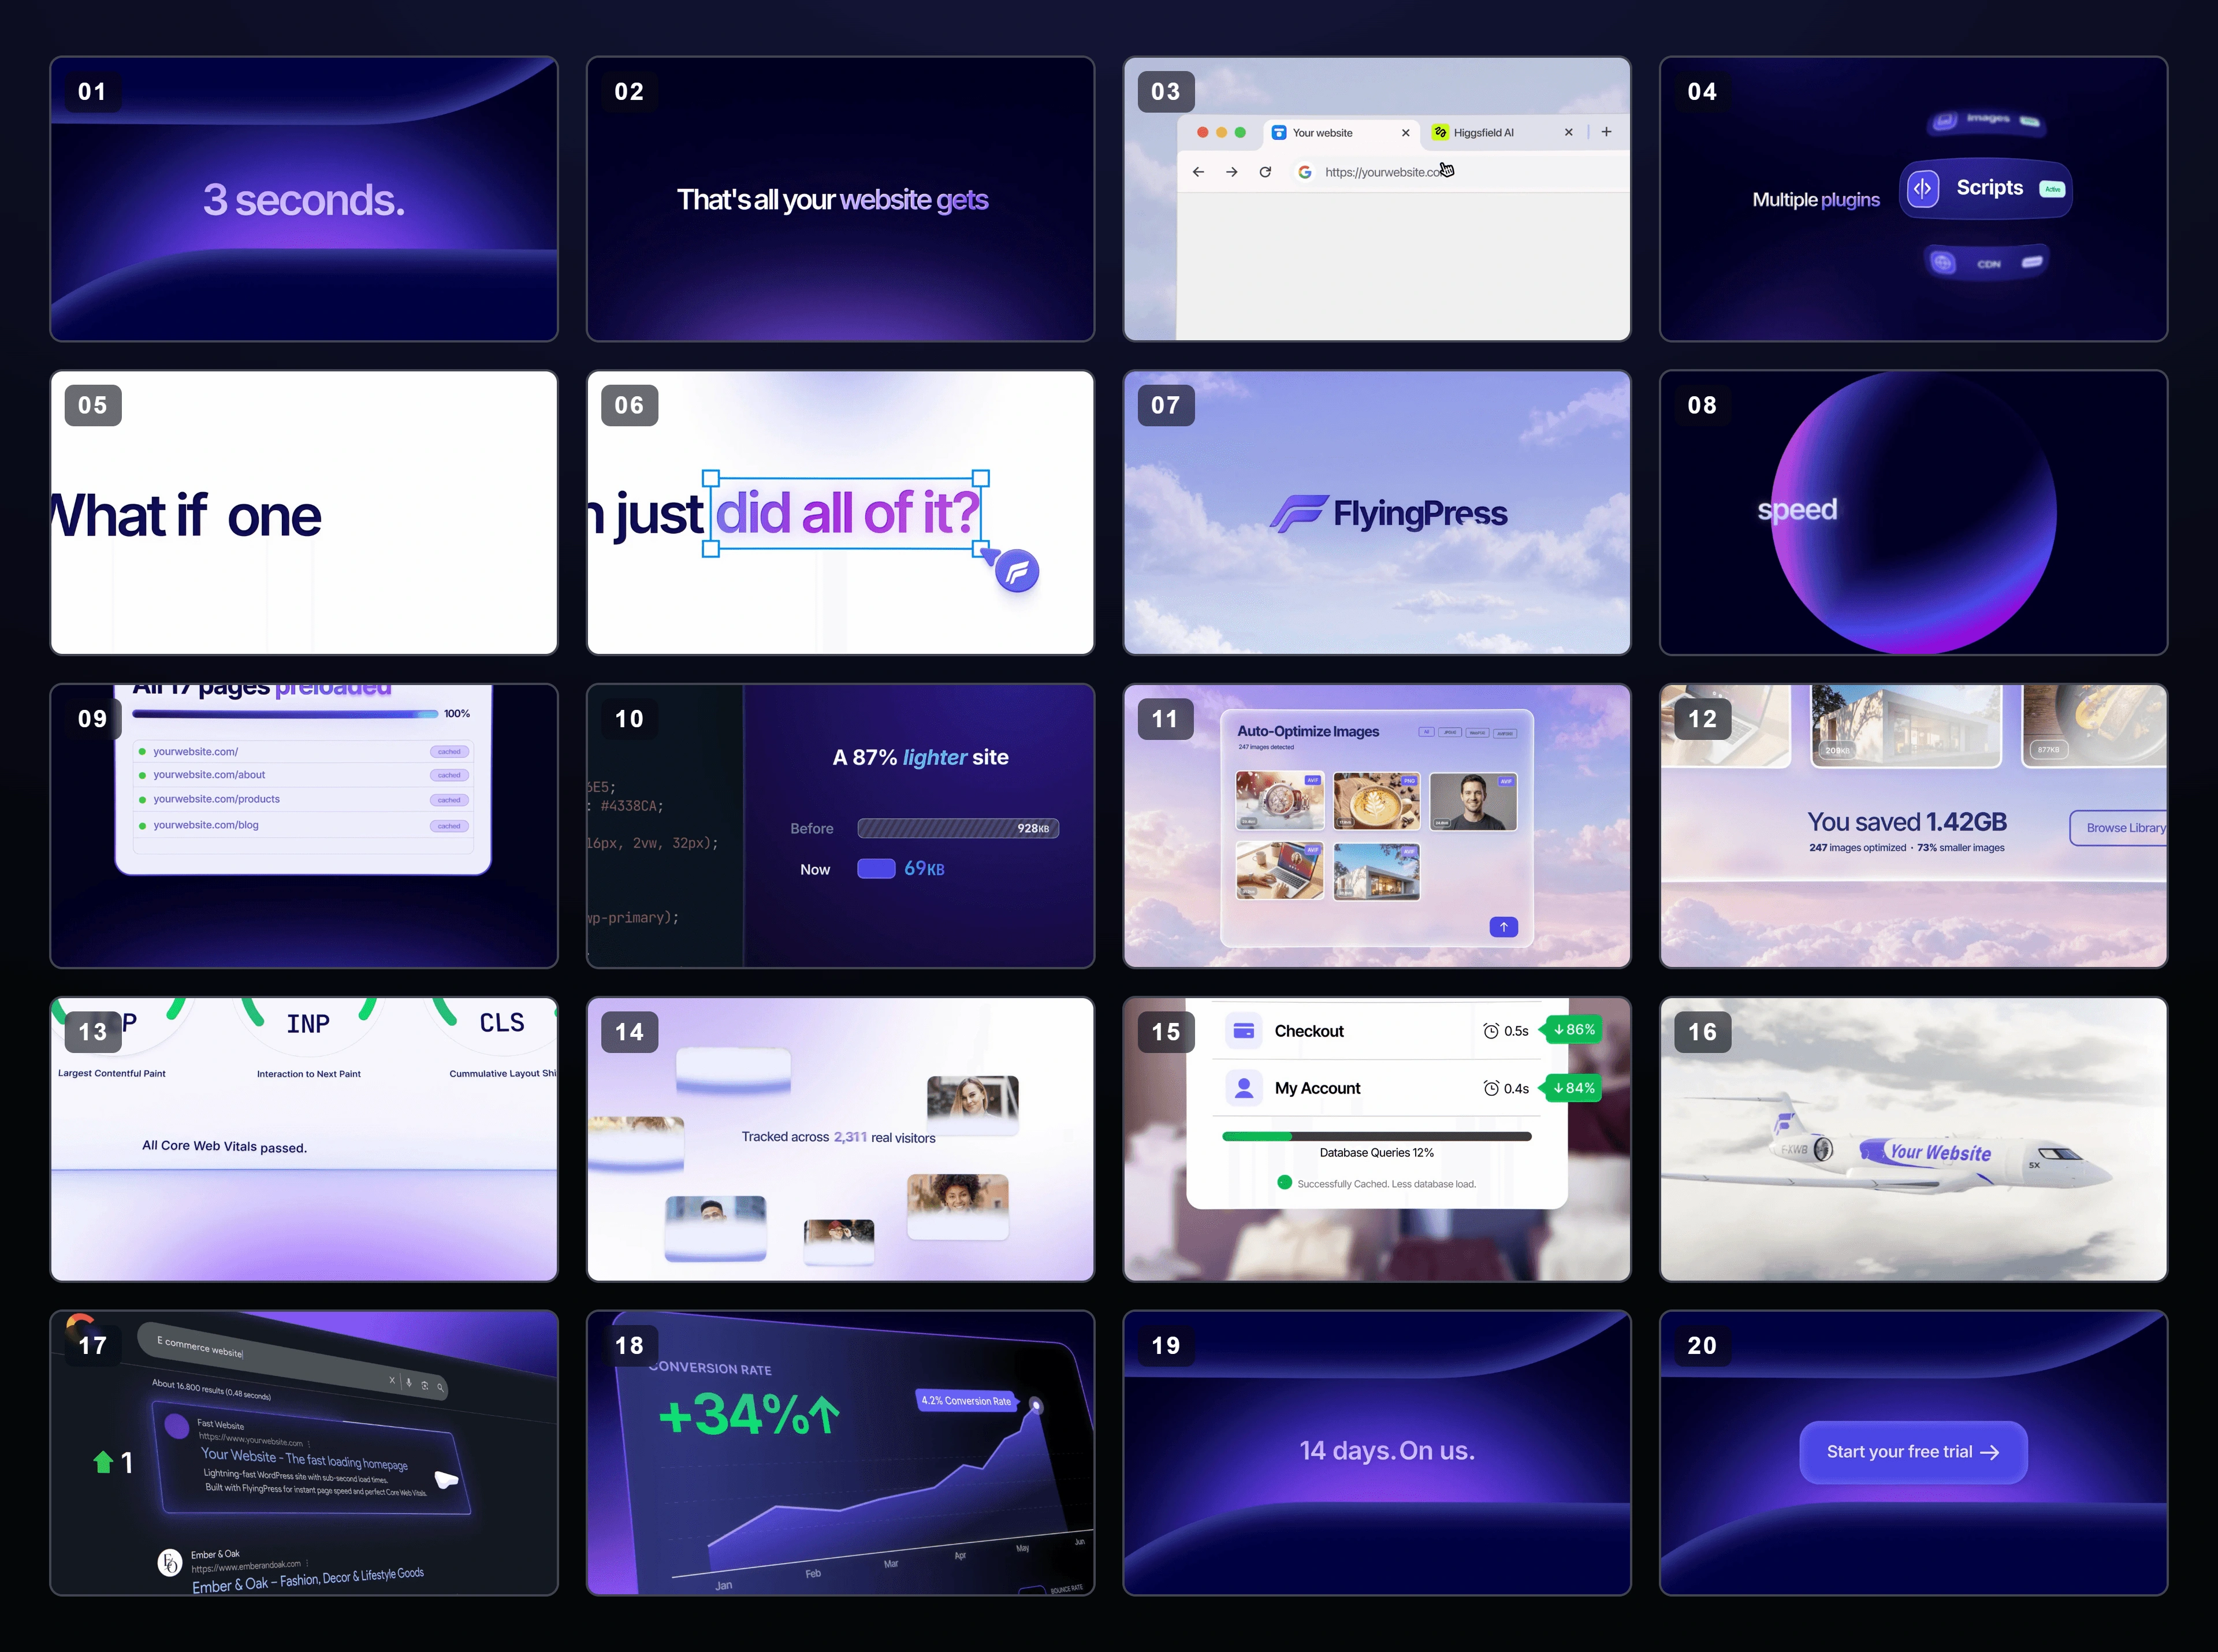
Task: Click the 'Checkout' row label
Action: pyautogui.click(x=1309, y=1031)
